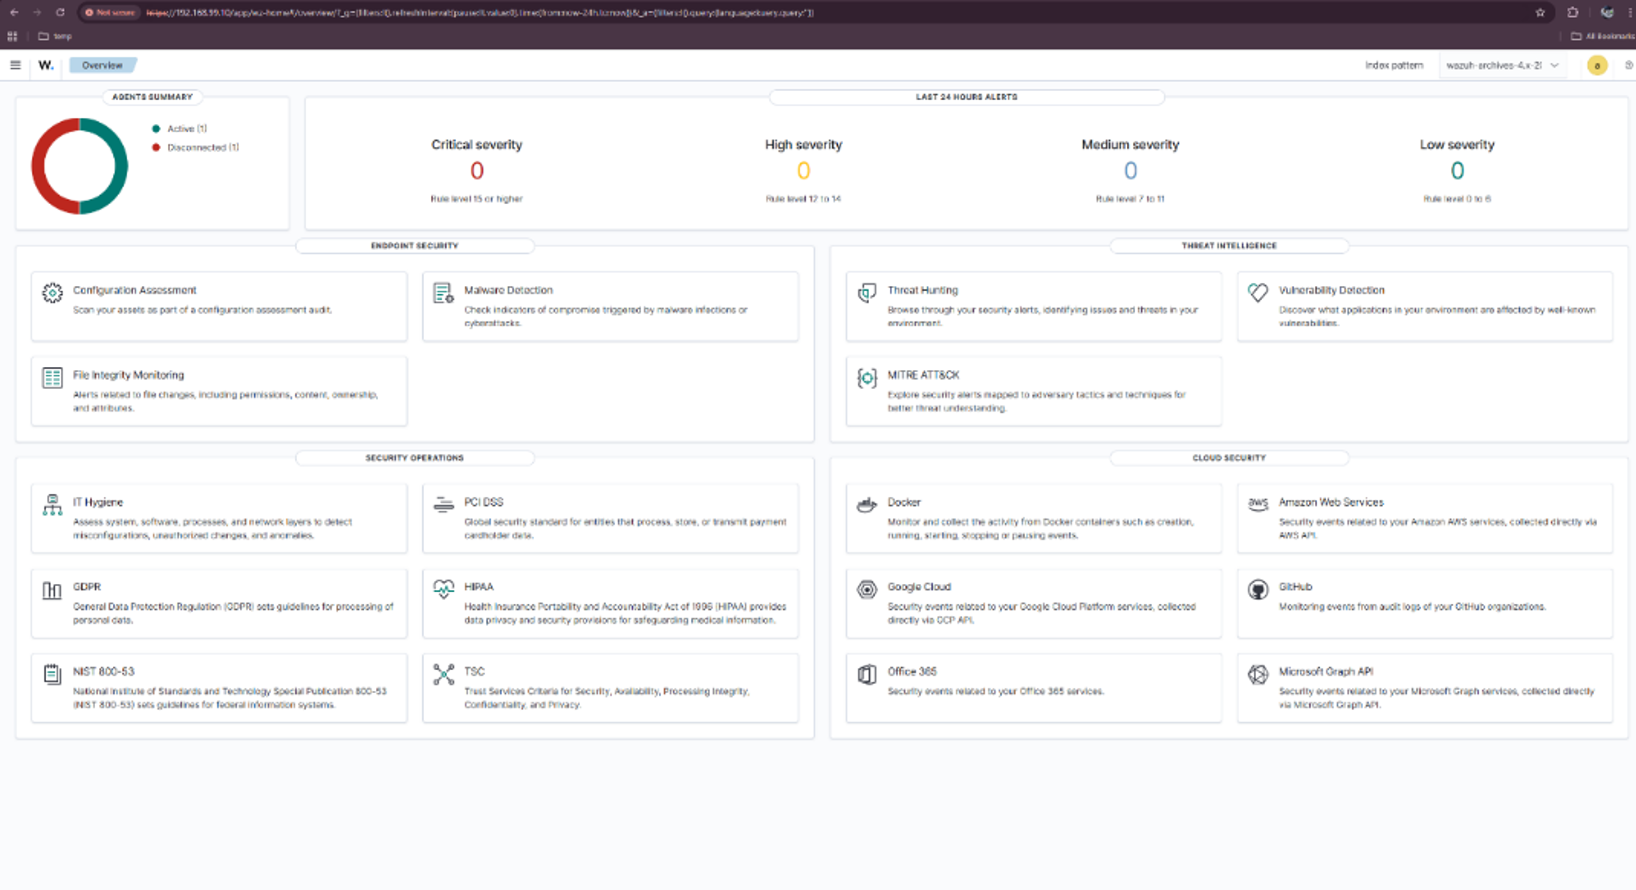Click the High severity count 0
Viewport: 1636px width, 890px height.
click(x=803, y=171)
